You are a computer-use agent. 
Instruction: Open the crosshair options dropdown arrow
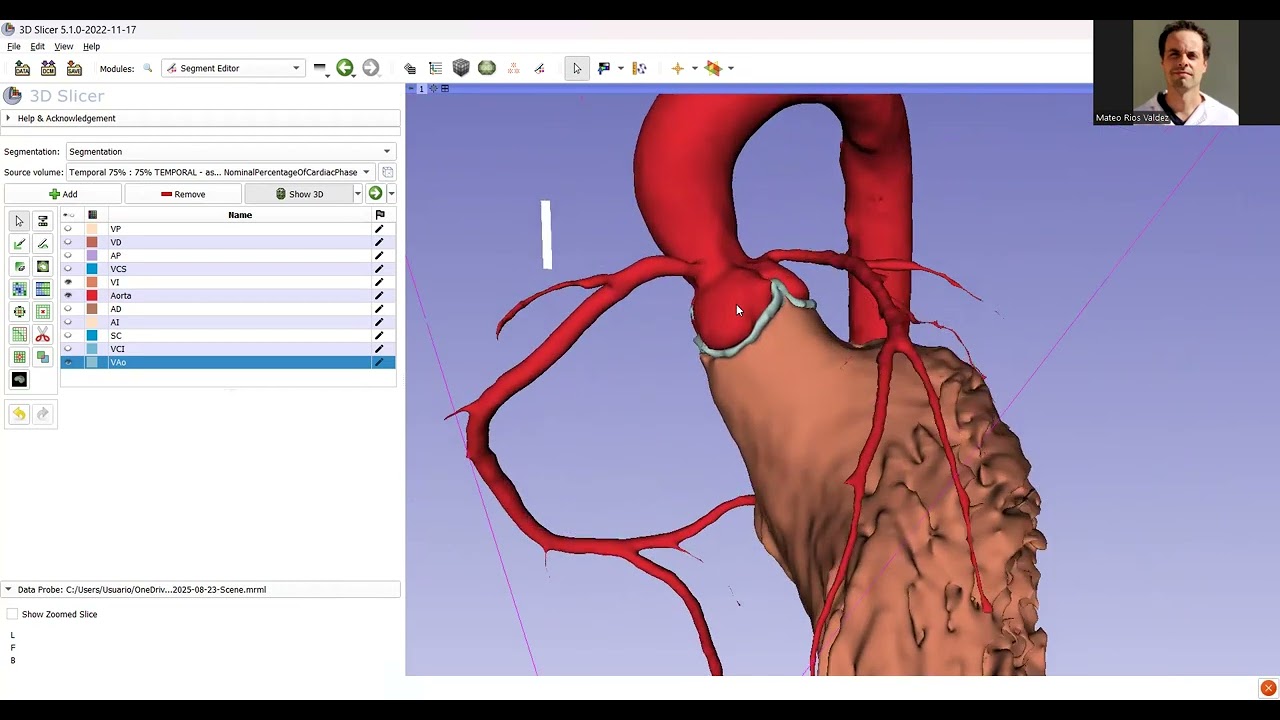pyautogui.click(x=694, y=68)
